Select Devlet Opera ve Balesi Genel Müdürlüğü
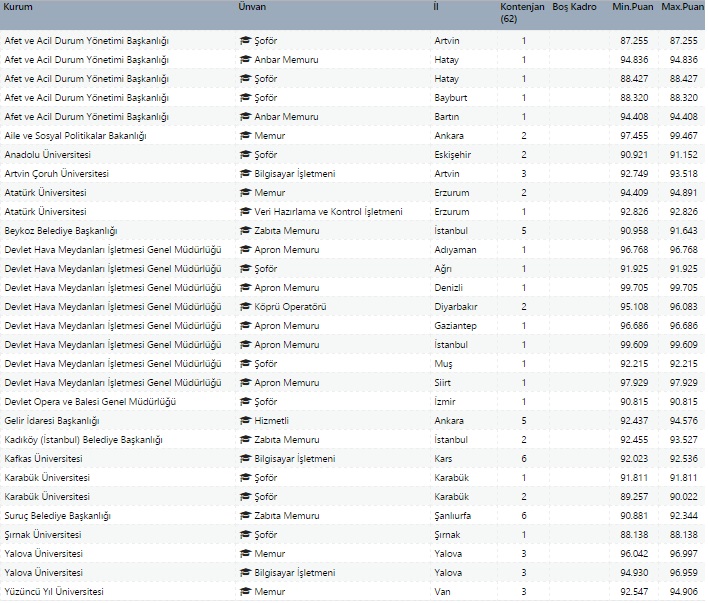 (x=90, y=402)
